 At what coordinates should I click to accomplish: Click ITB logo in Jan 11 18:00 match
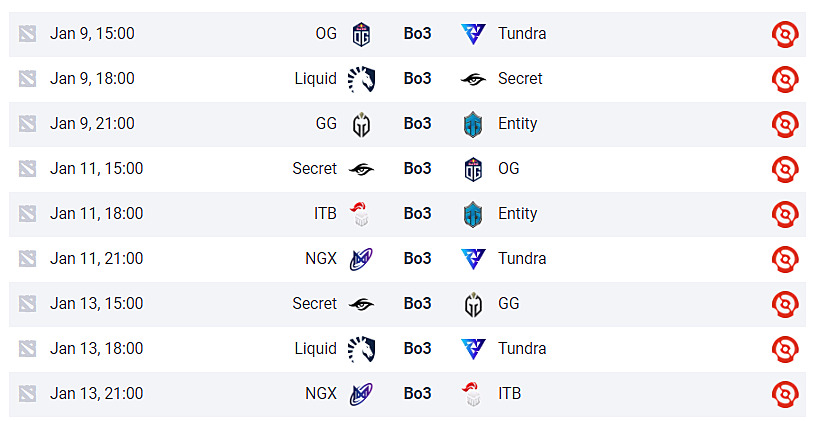coord(361,214)
